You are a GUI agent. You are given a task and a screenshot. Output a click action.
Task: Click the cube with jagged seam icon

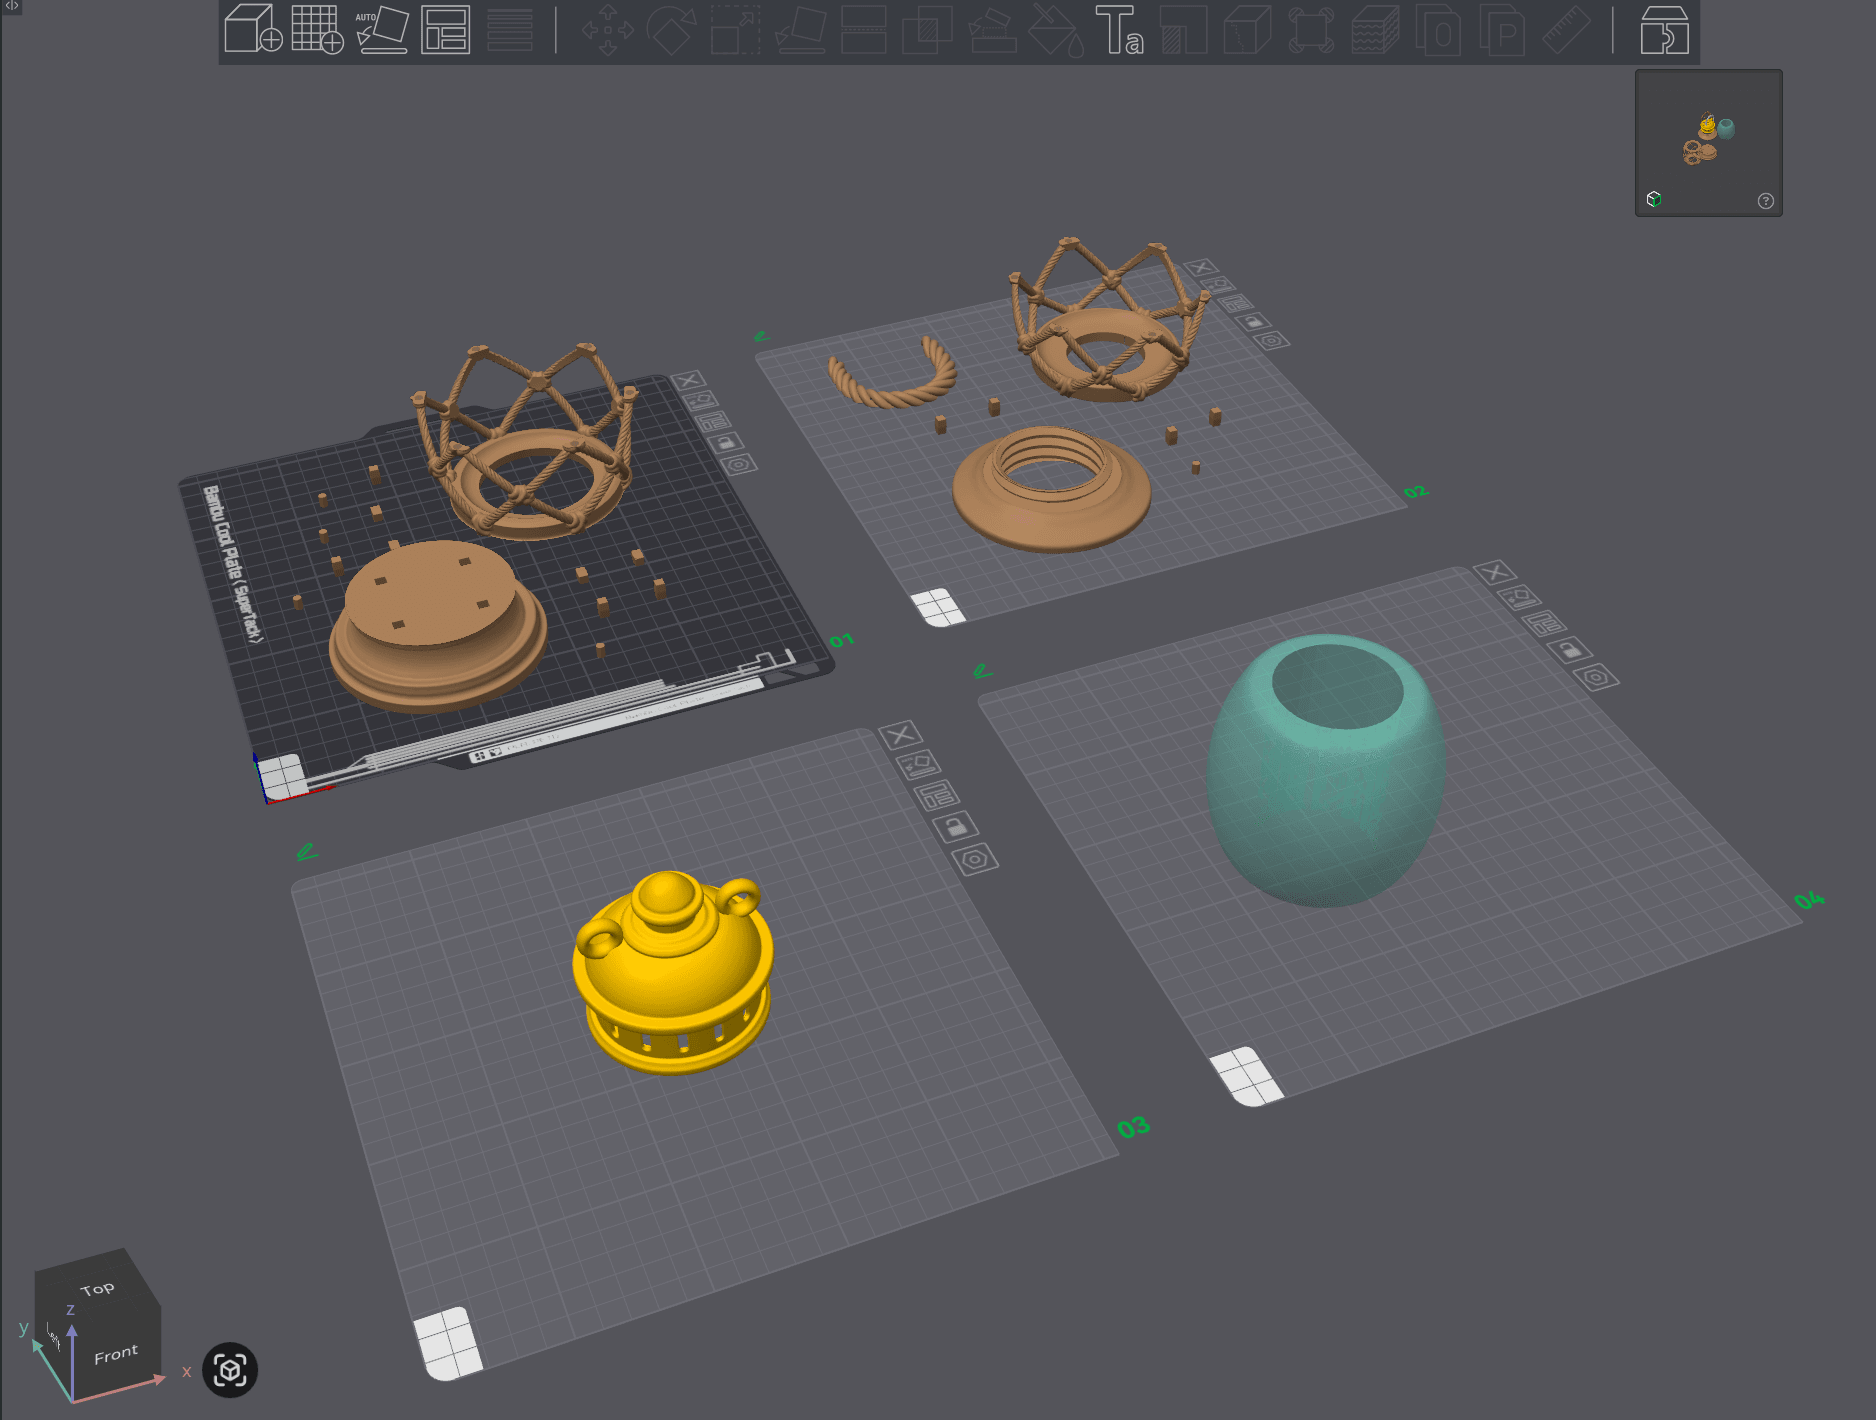[1248, 29]
